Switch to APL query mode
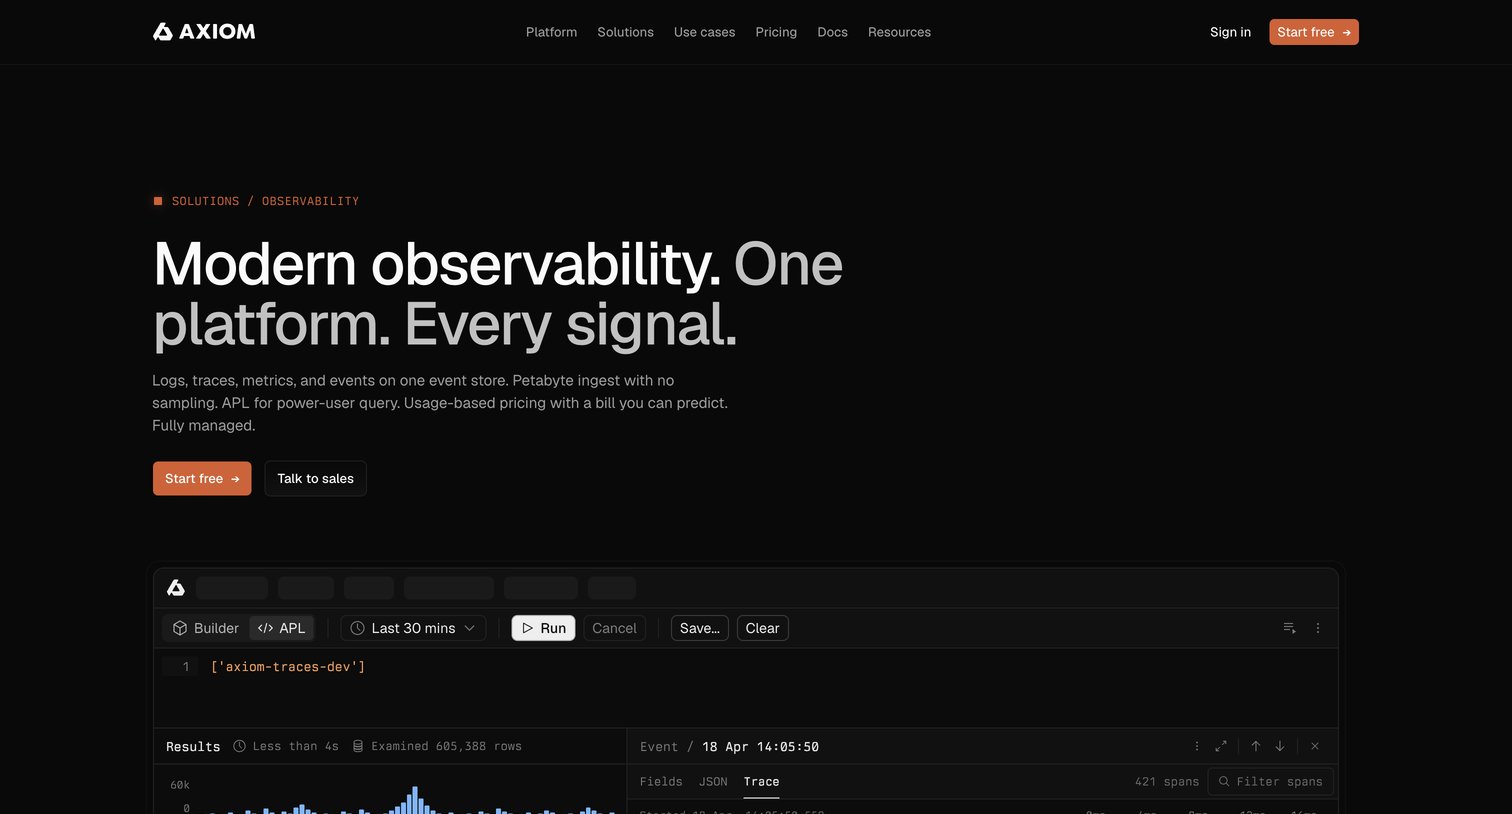 281,628
